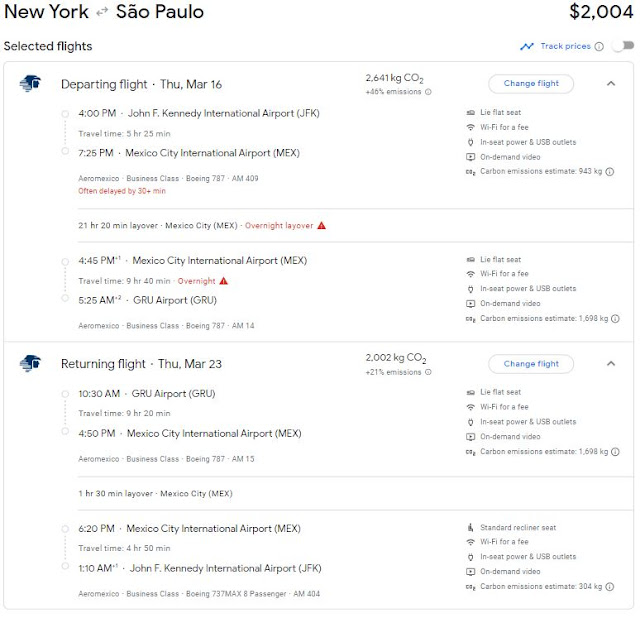Screen dimensions: 640x618
Task: Click info icon beside 943 kg estimate
Action: click(614, 172)
